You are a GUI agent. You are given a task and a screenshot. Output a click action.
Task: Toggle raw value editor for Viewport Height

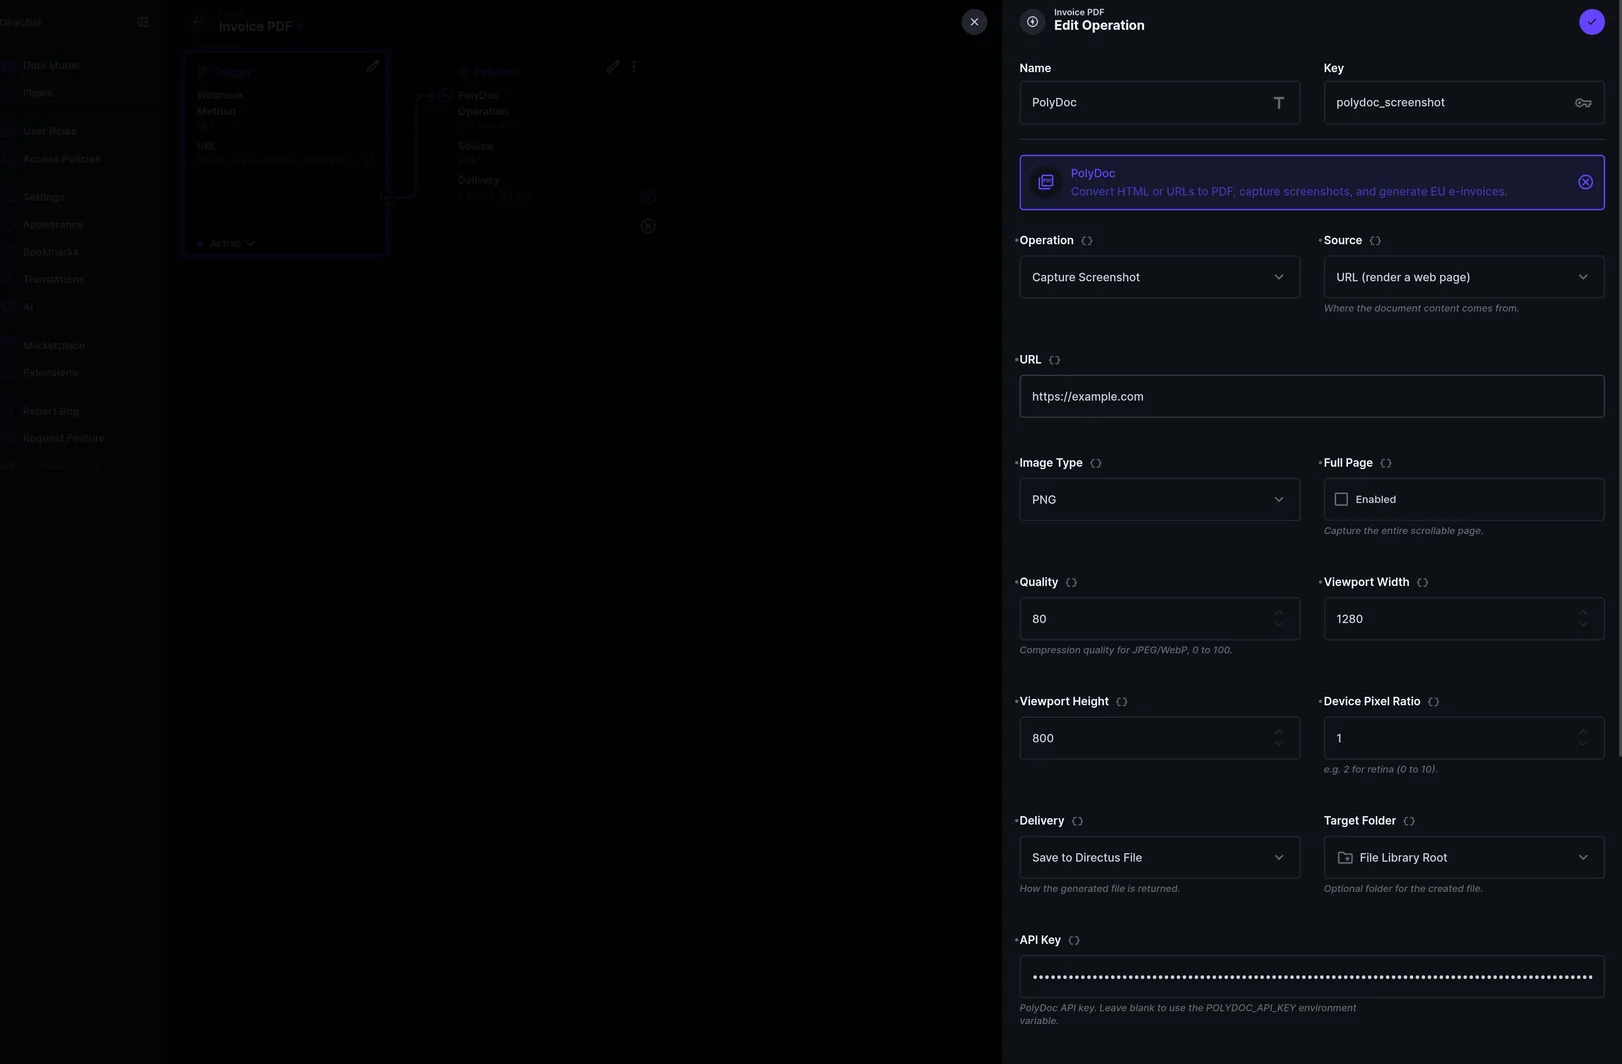point(1122,702)
